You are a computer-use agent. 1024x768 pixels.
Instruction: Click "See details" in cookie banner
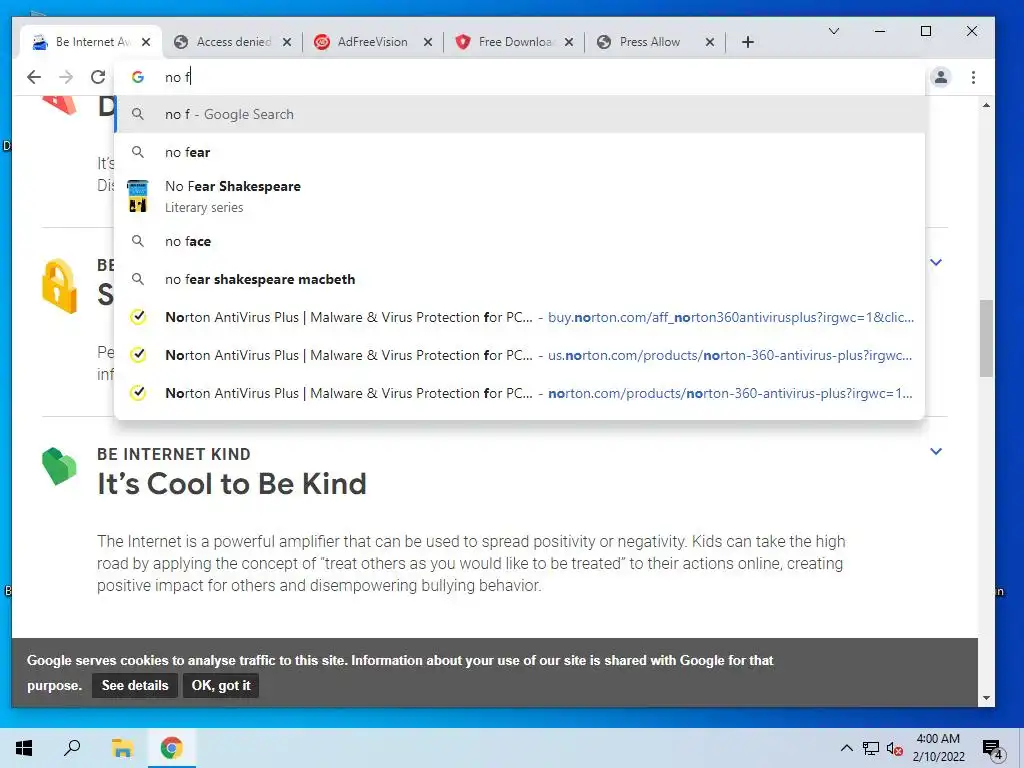135,685
